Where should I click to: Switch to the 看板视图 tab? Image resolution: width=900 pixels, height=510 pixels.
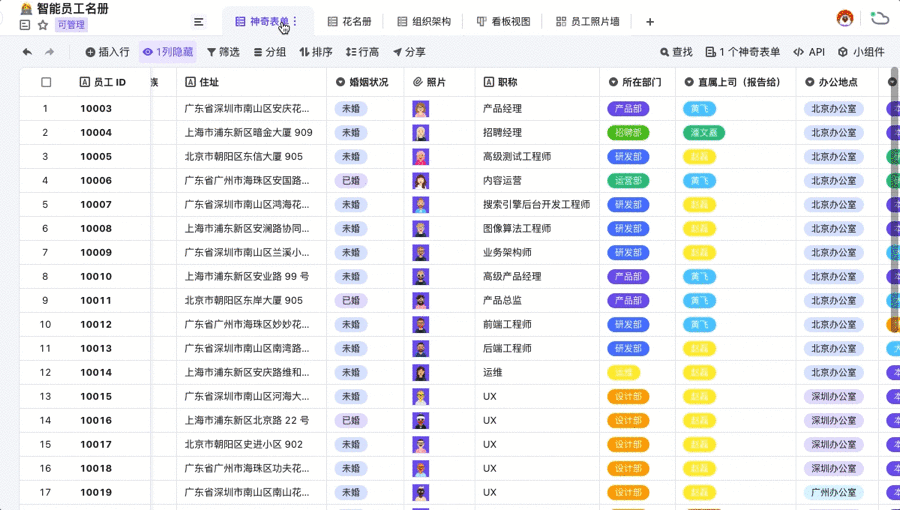[503, 22]
